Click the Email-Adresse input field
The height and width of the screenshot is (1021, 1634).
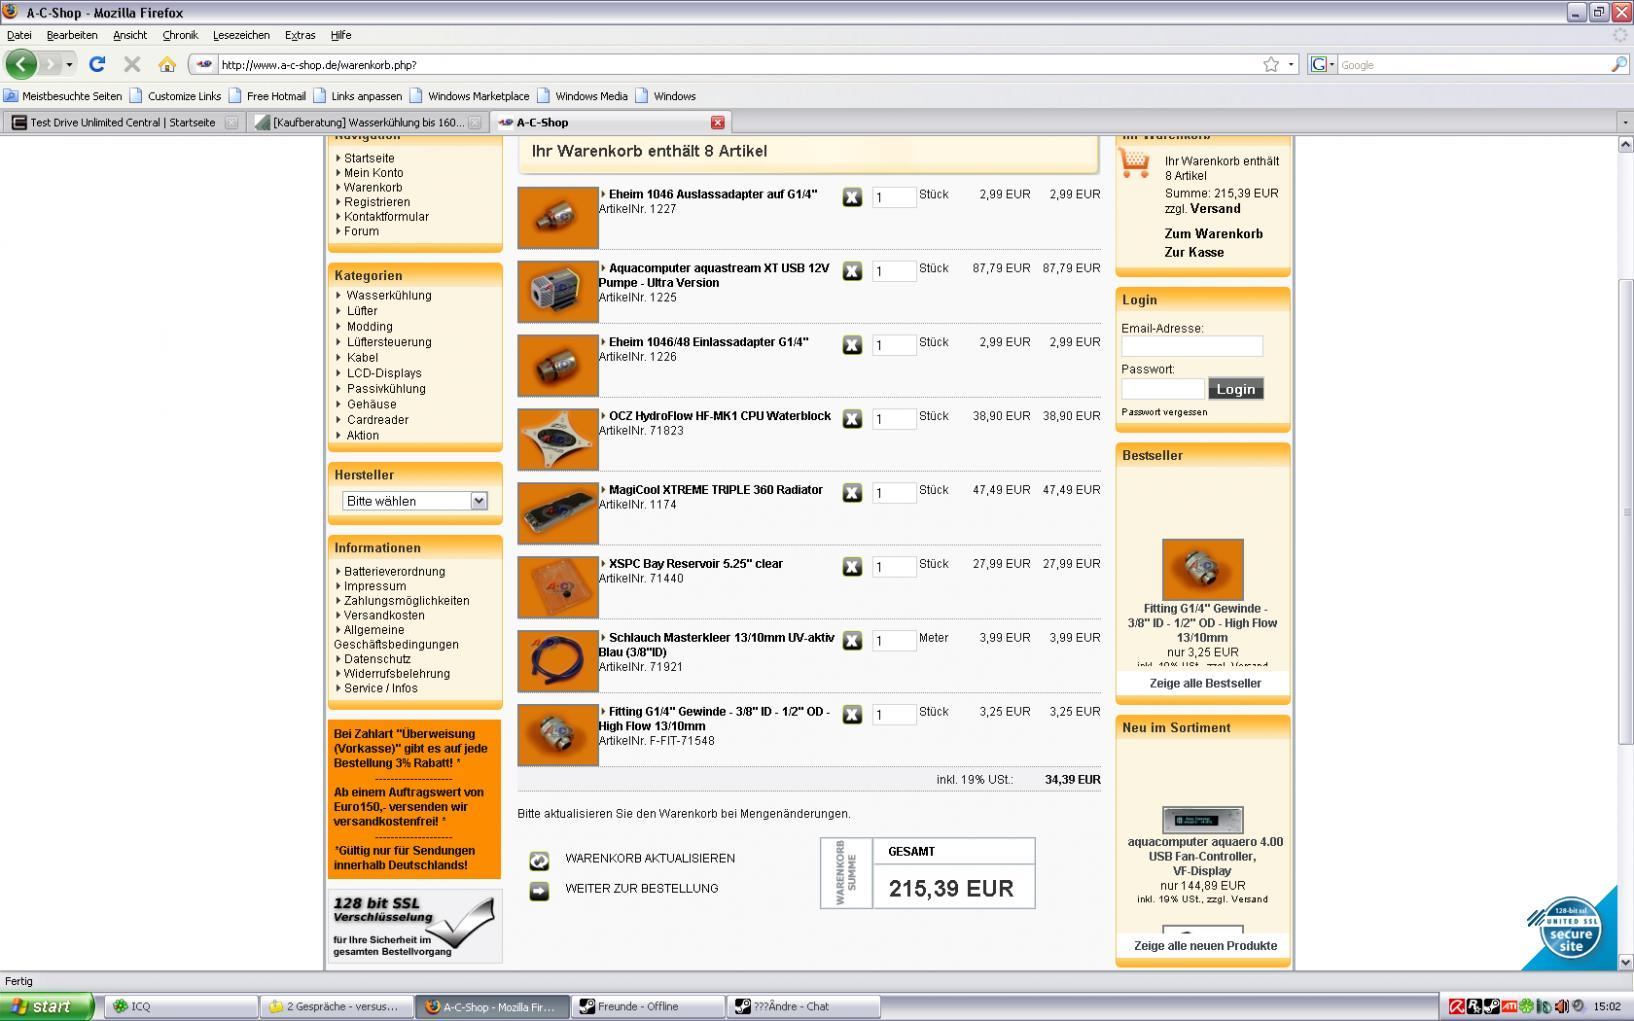pos(1192,346)
